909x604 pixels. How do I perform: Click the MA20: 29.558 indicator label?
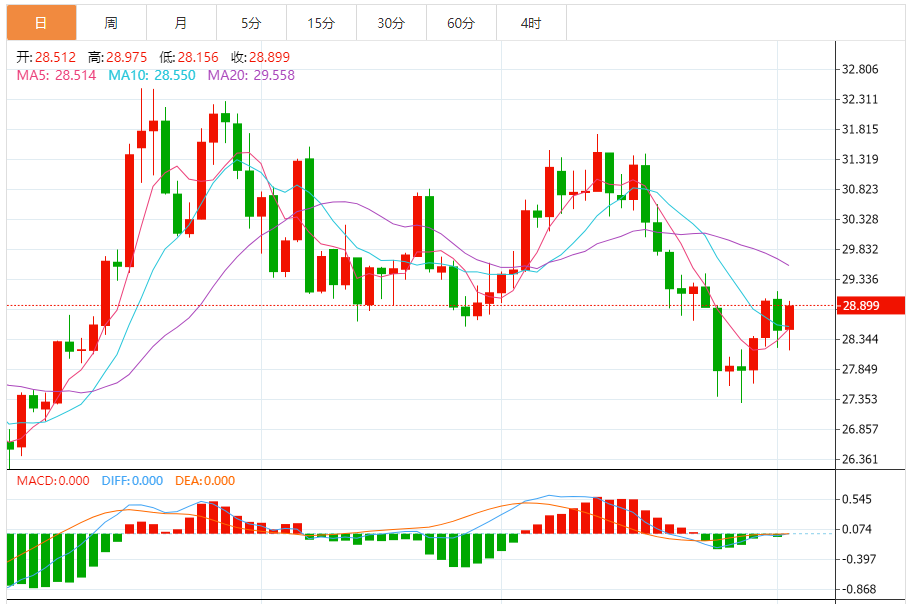click(251, 75)
